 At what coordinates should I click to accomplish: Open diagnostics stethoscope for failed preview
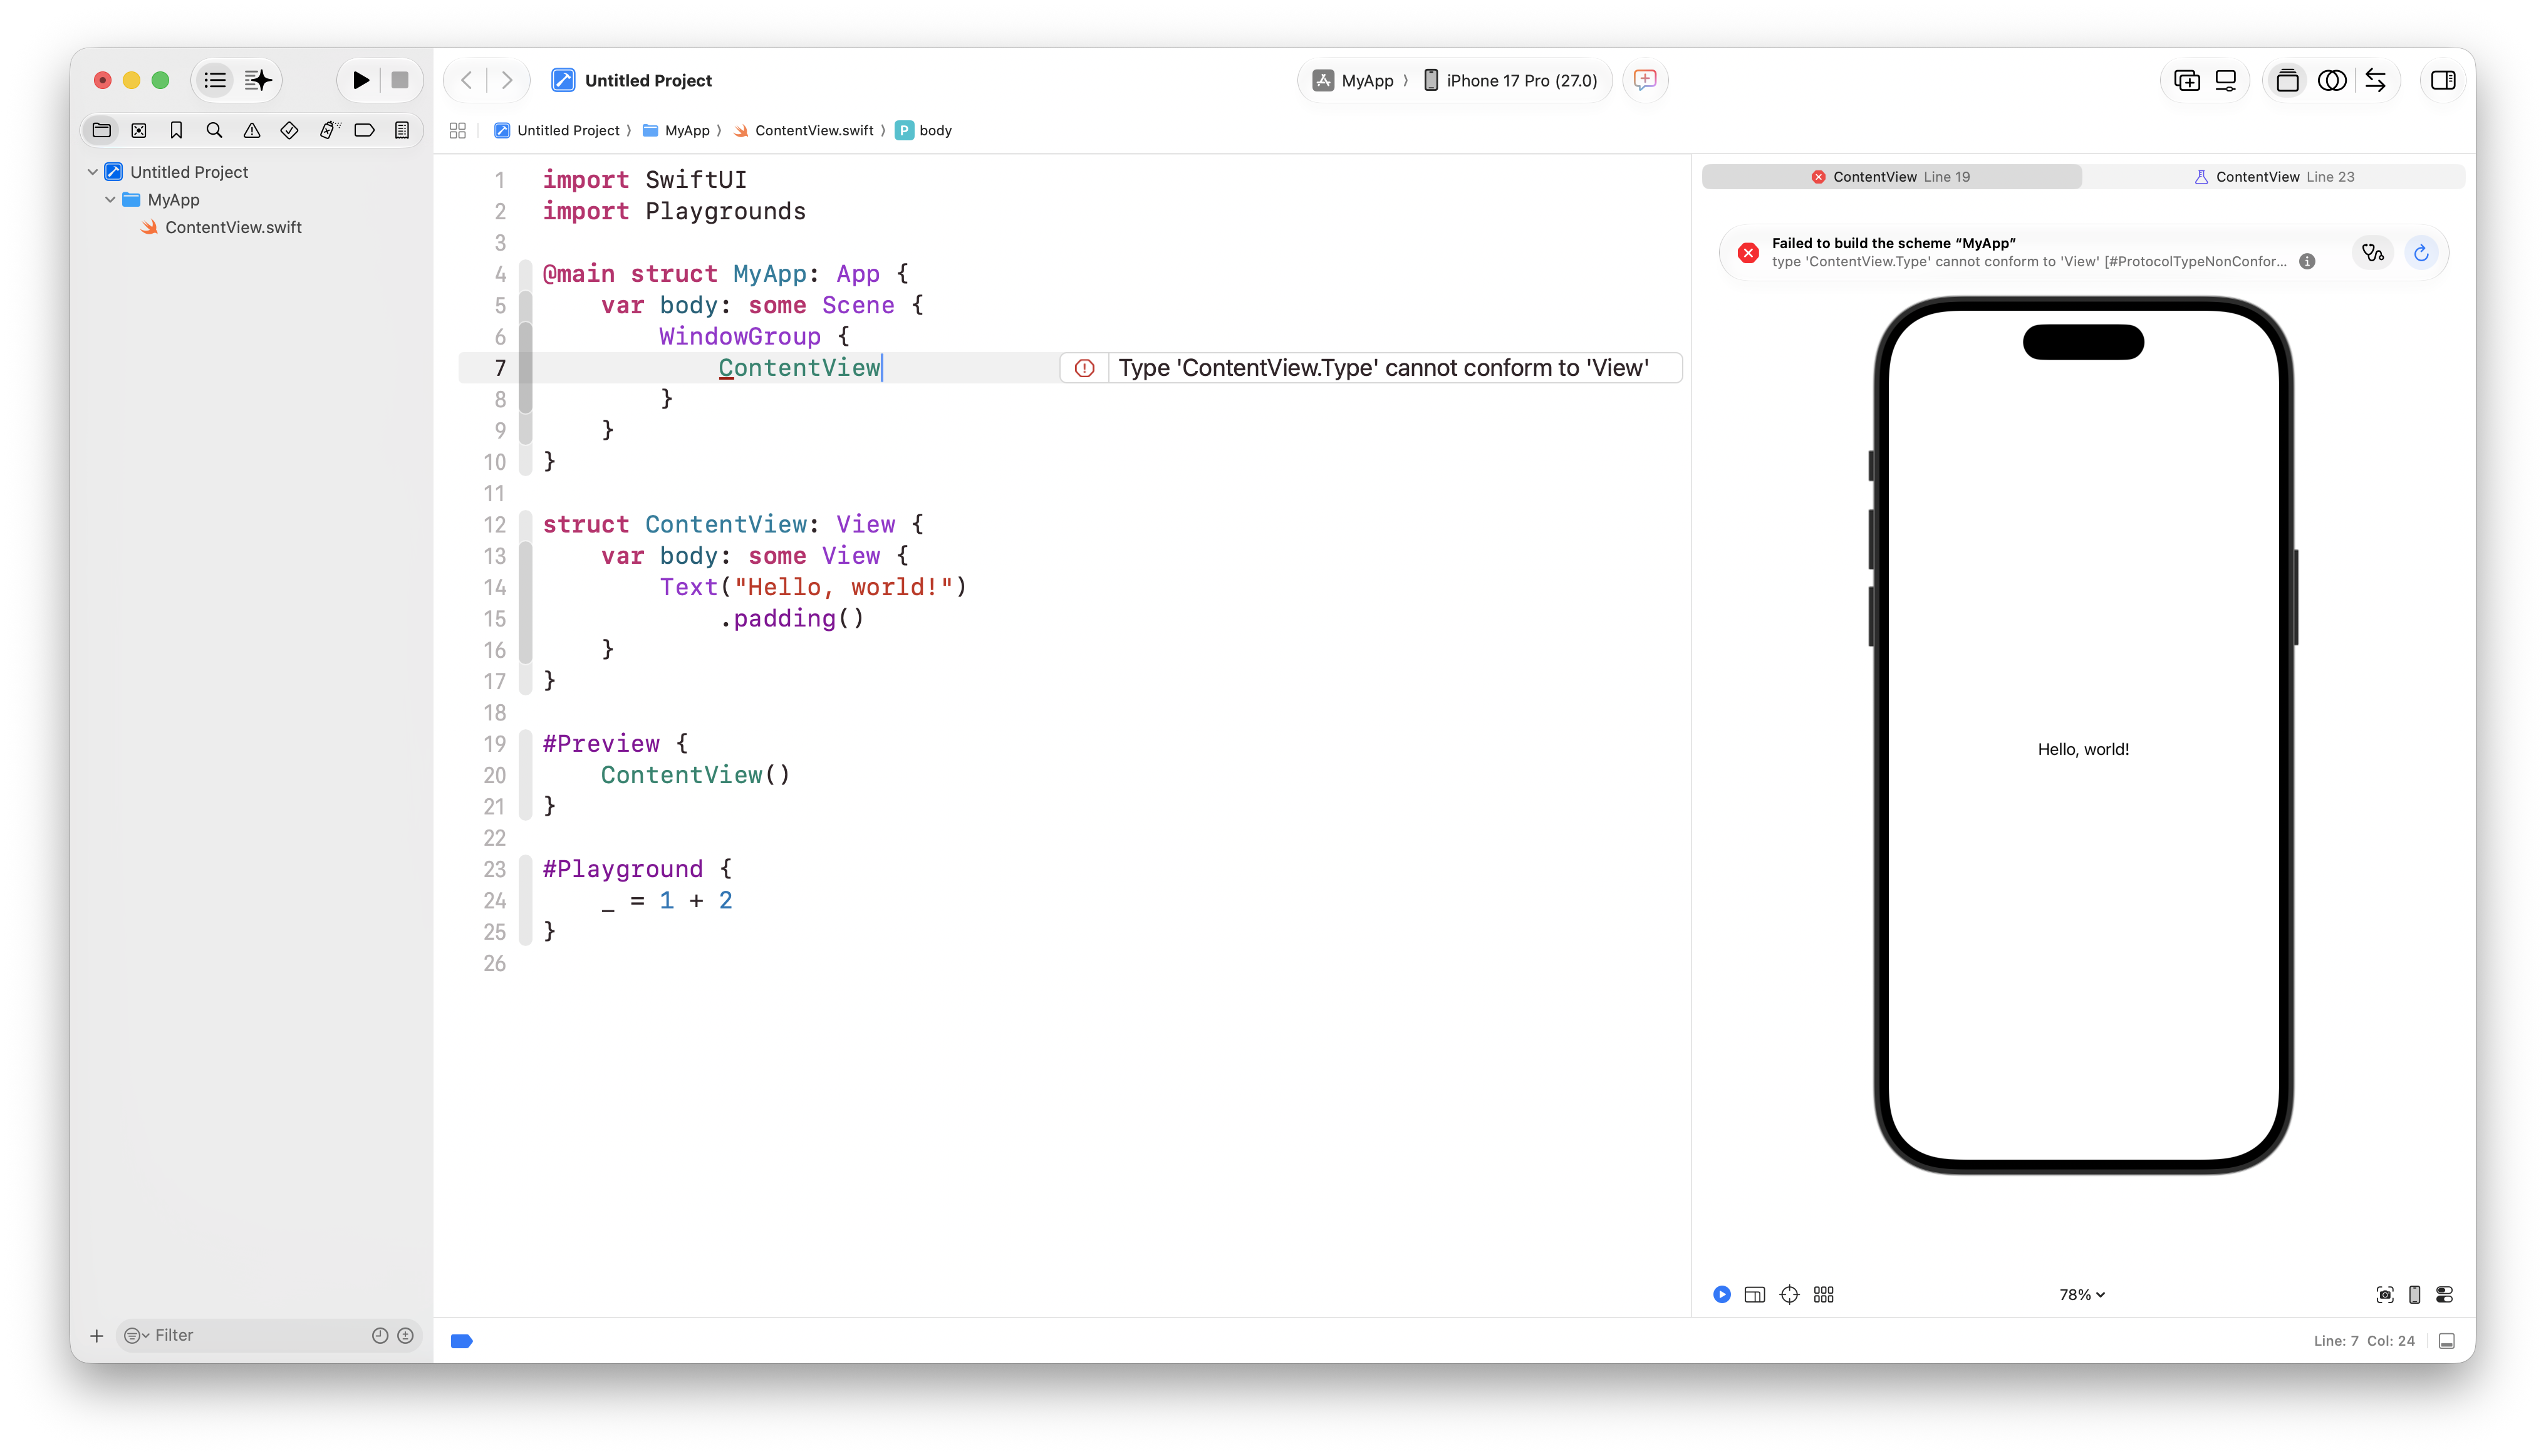tap(2373, 253)
